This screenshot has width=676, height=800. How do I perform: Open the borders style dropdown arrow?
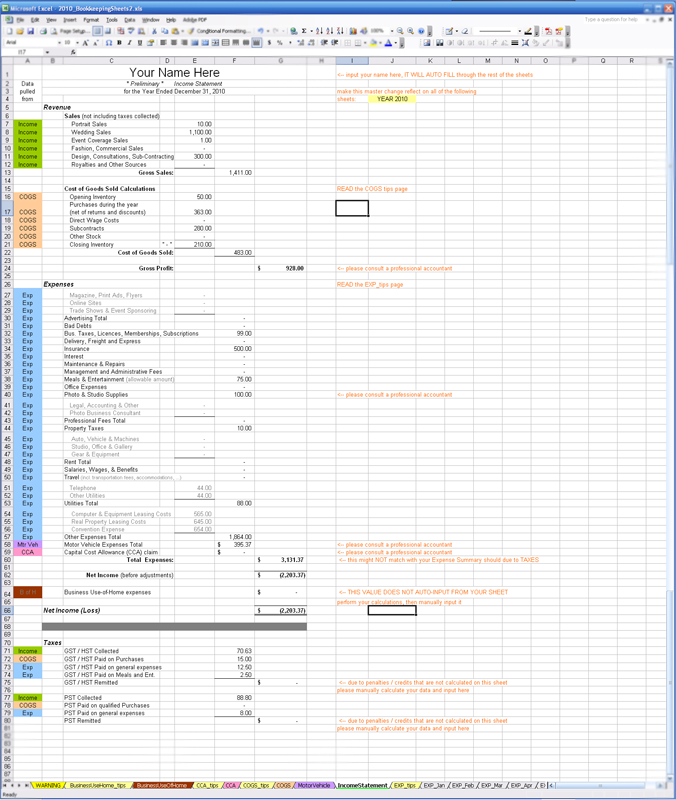pos(365,42)
